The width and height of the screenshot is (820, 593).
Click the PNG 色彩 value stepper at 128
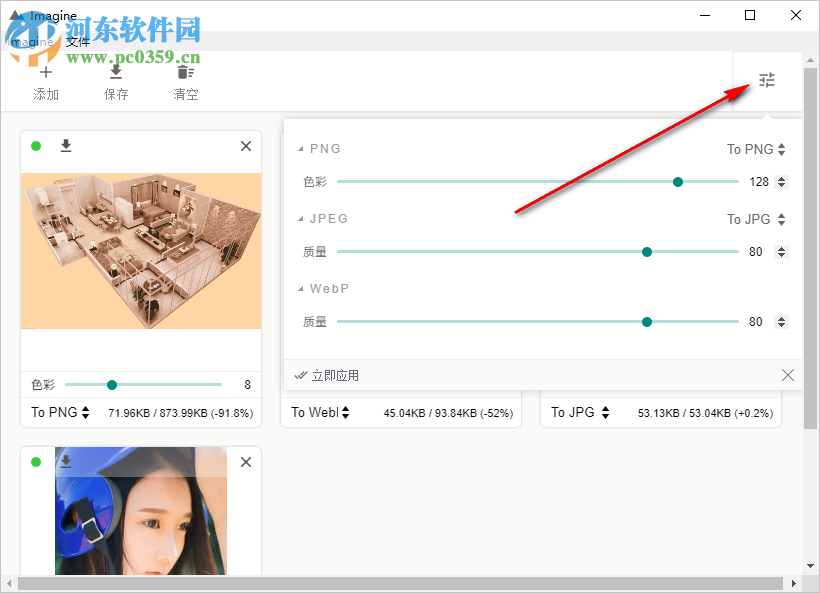click(x=782, y=182)
